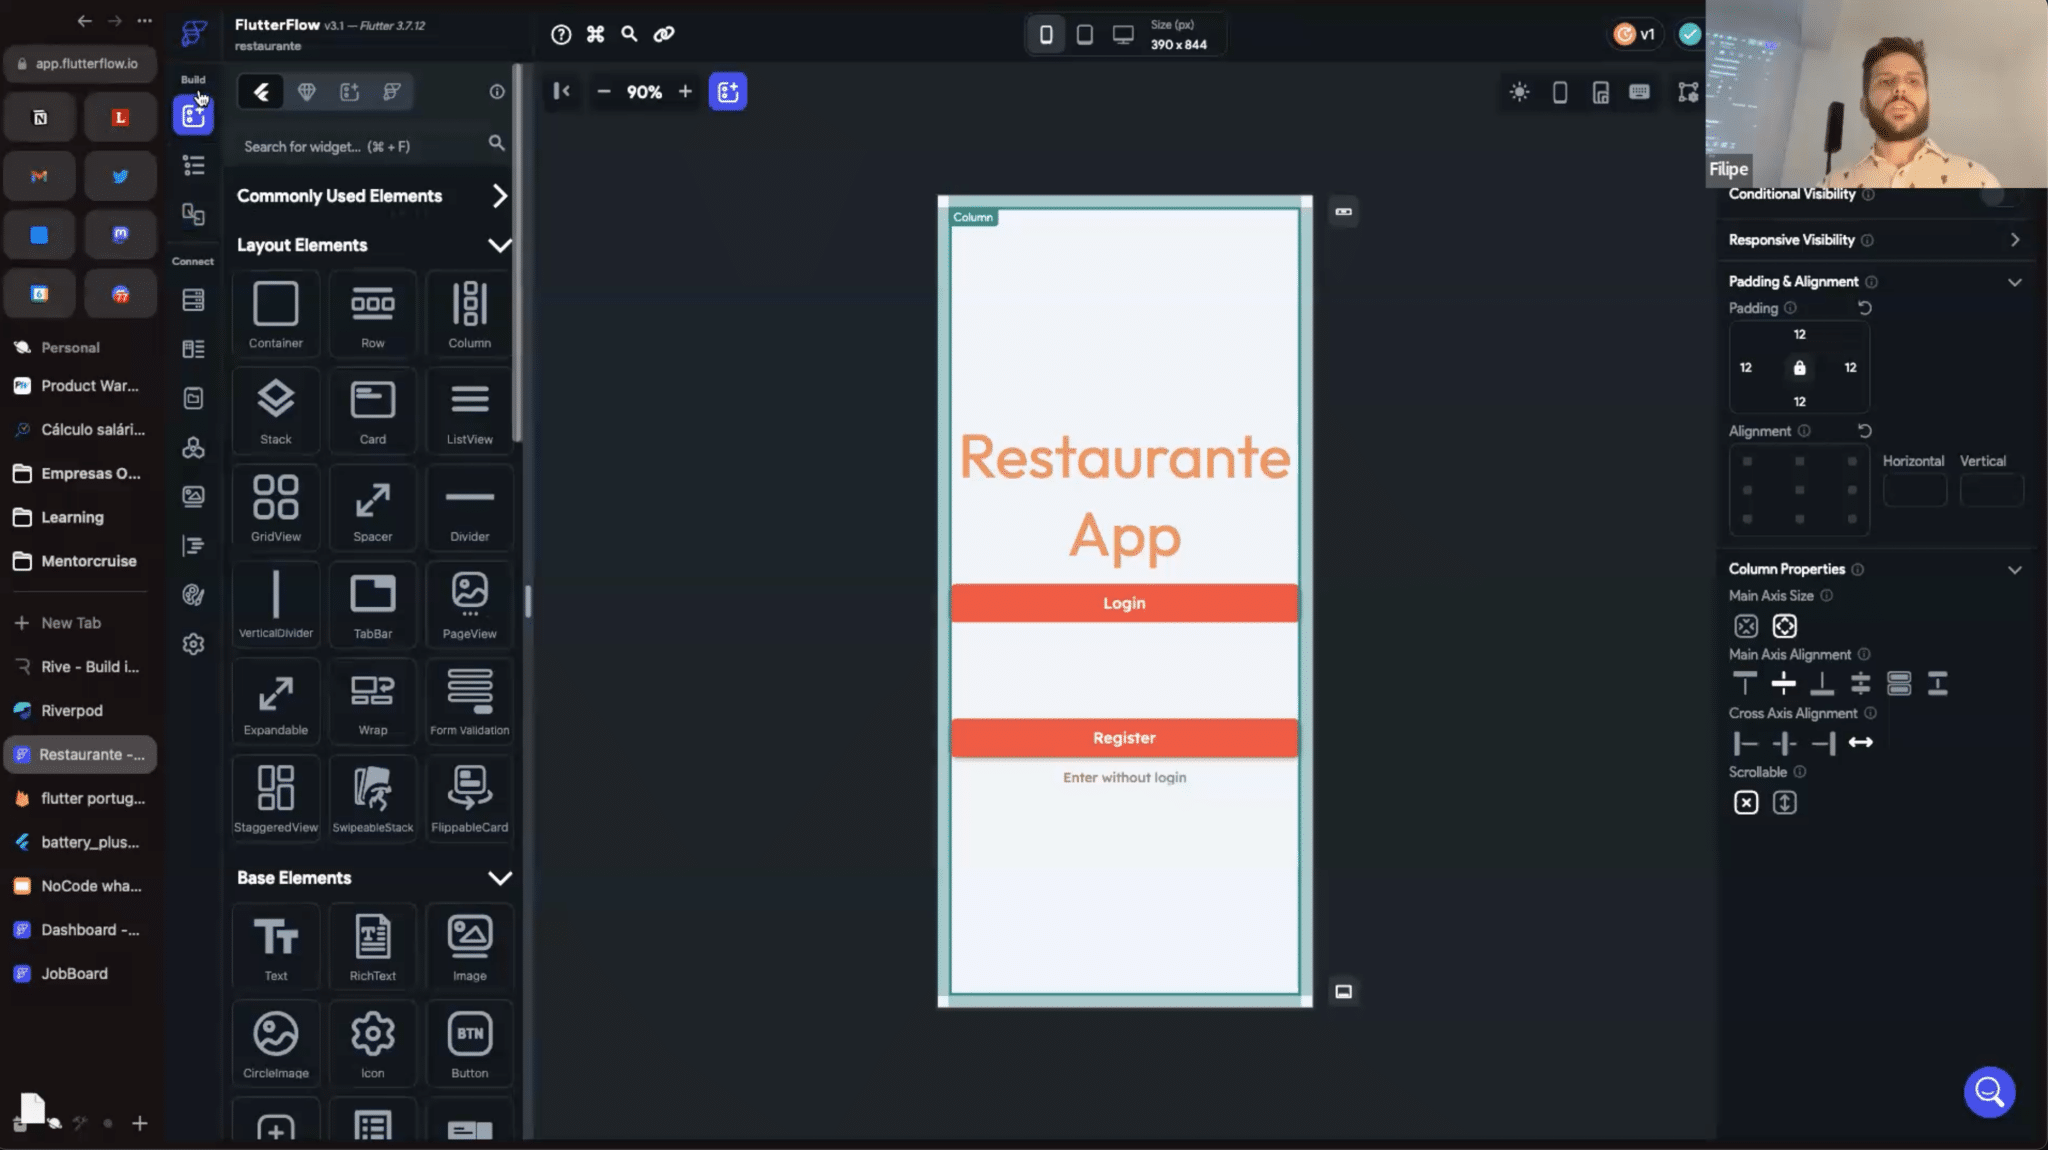Disable Scrollable with the X option
The height and width of the screenshot is (1150, 2048).
[1746, 803]
